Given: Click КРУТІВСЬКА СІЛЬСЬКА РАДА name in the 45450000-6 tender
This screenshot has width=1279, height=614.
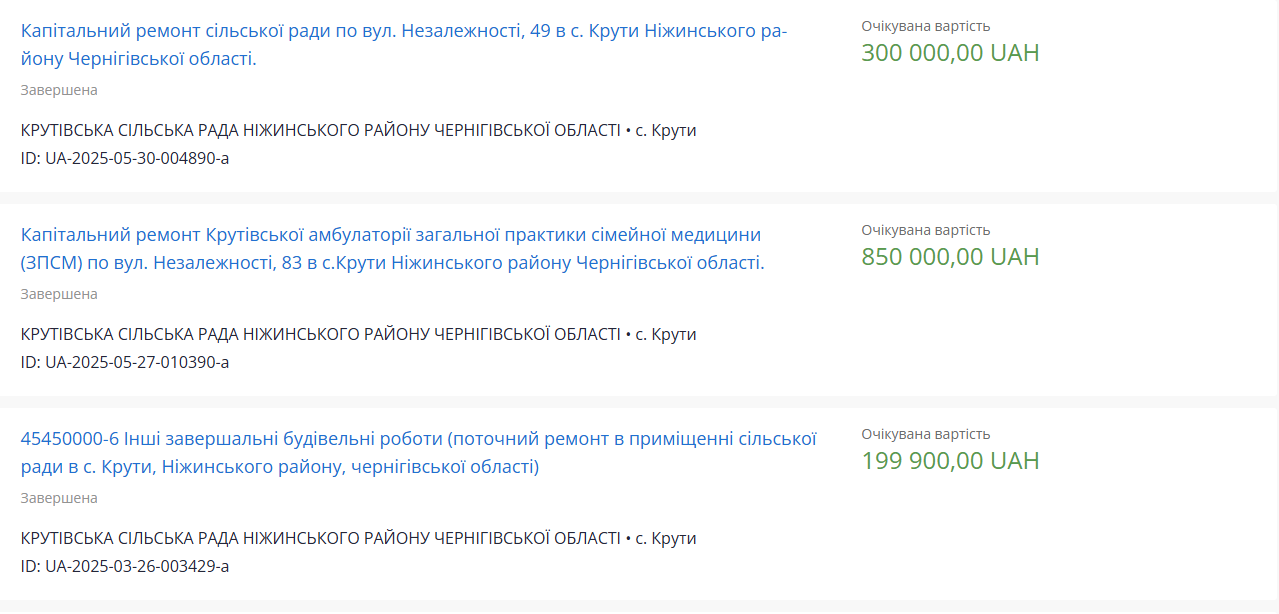Looking at the screenshot, I should (320, 538).
